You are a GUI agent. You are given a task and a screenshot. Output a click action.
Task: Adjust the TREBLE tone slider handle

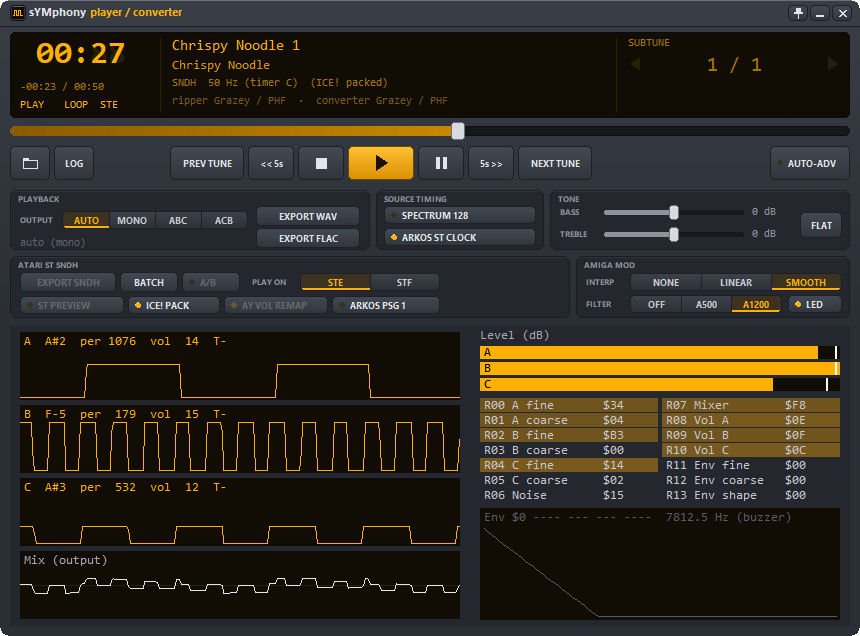pyautogui.click(x=674, y=234)
